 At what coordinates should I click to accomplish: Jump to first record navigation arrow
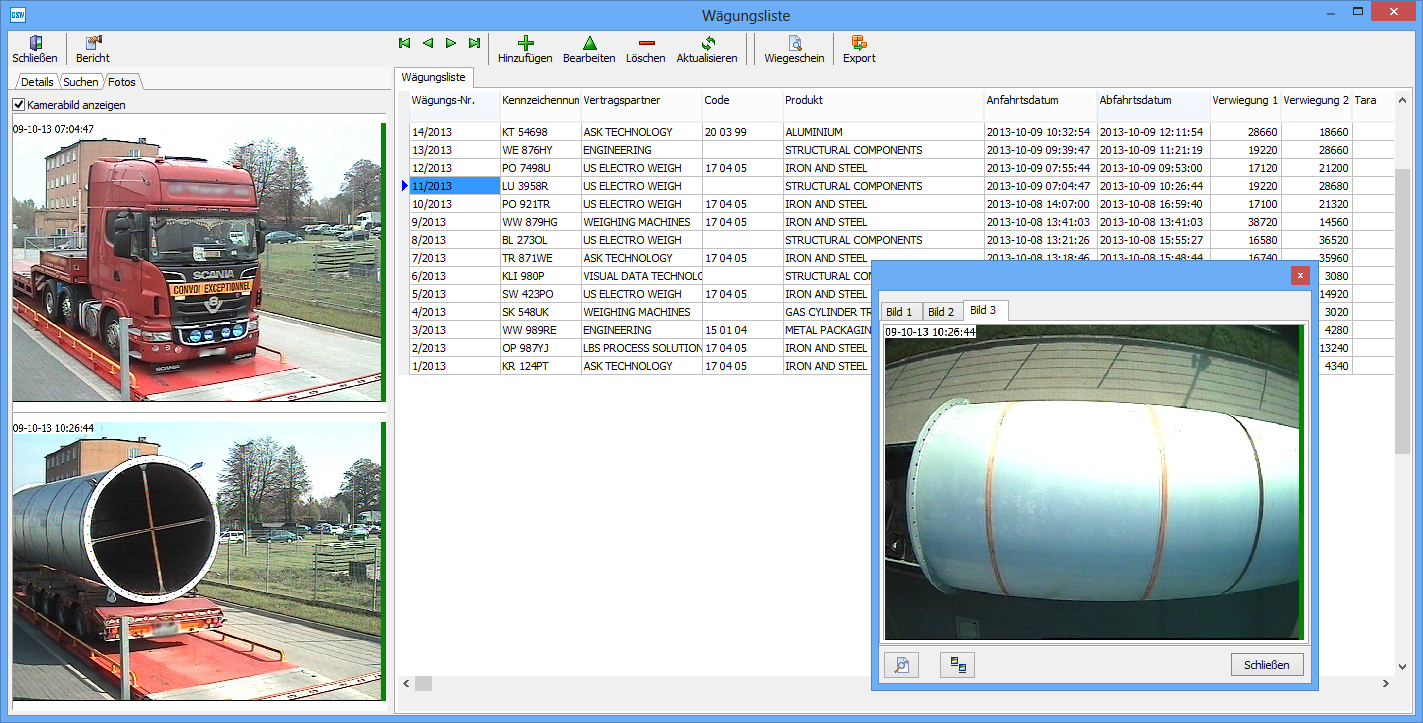pos(404,43)
